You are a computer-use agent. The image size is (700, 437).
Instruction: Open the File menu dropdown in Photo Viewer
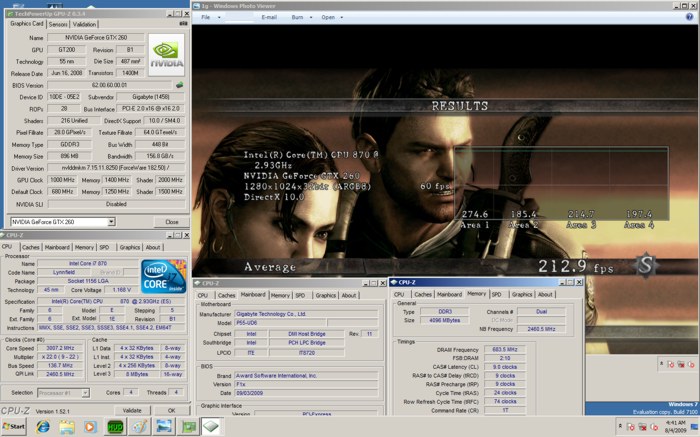(210, 17)
